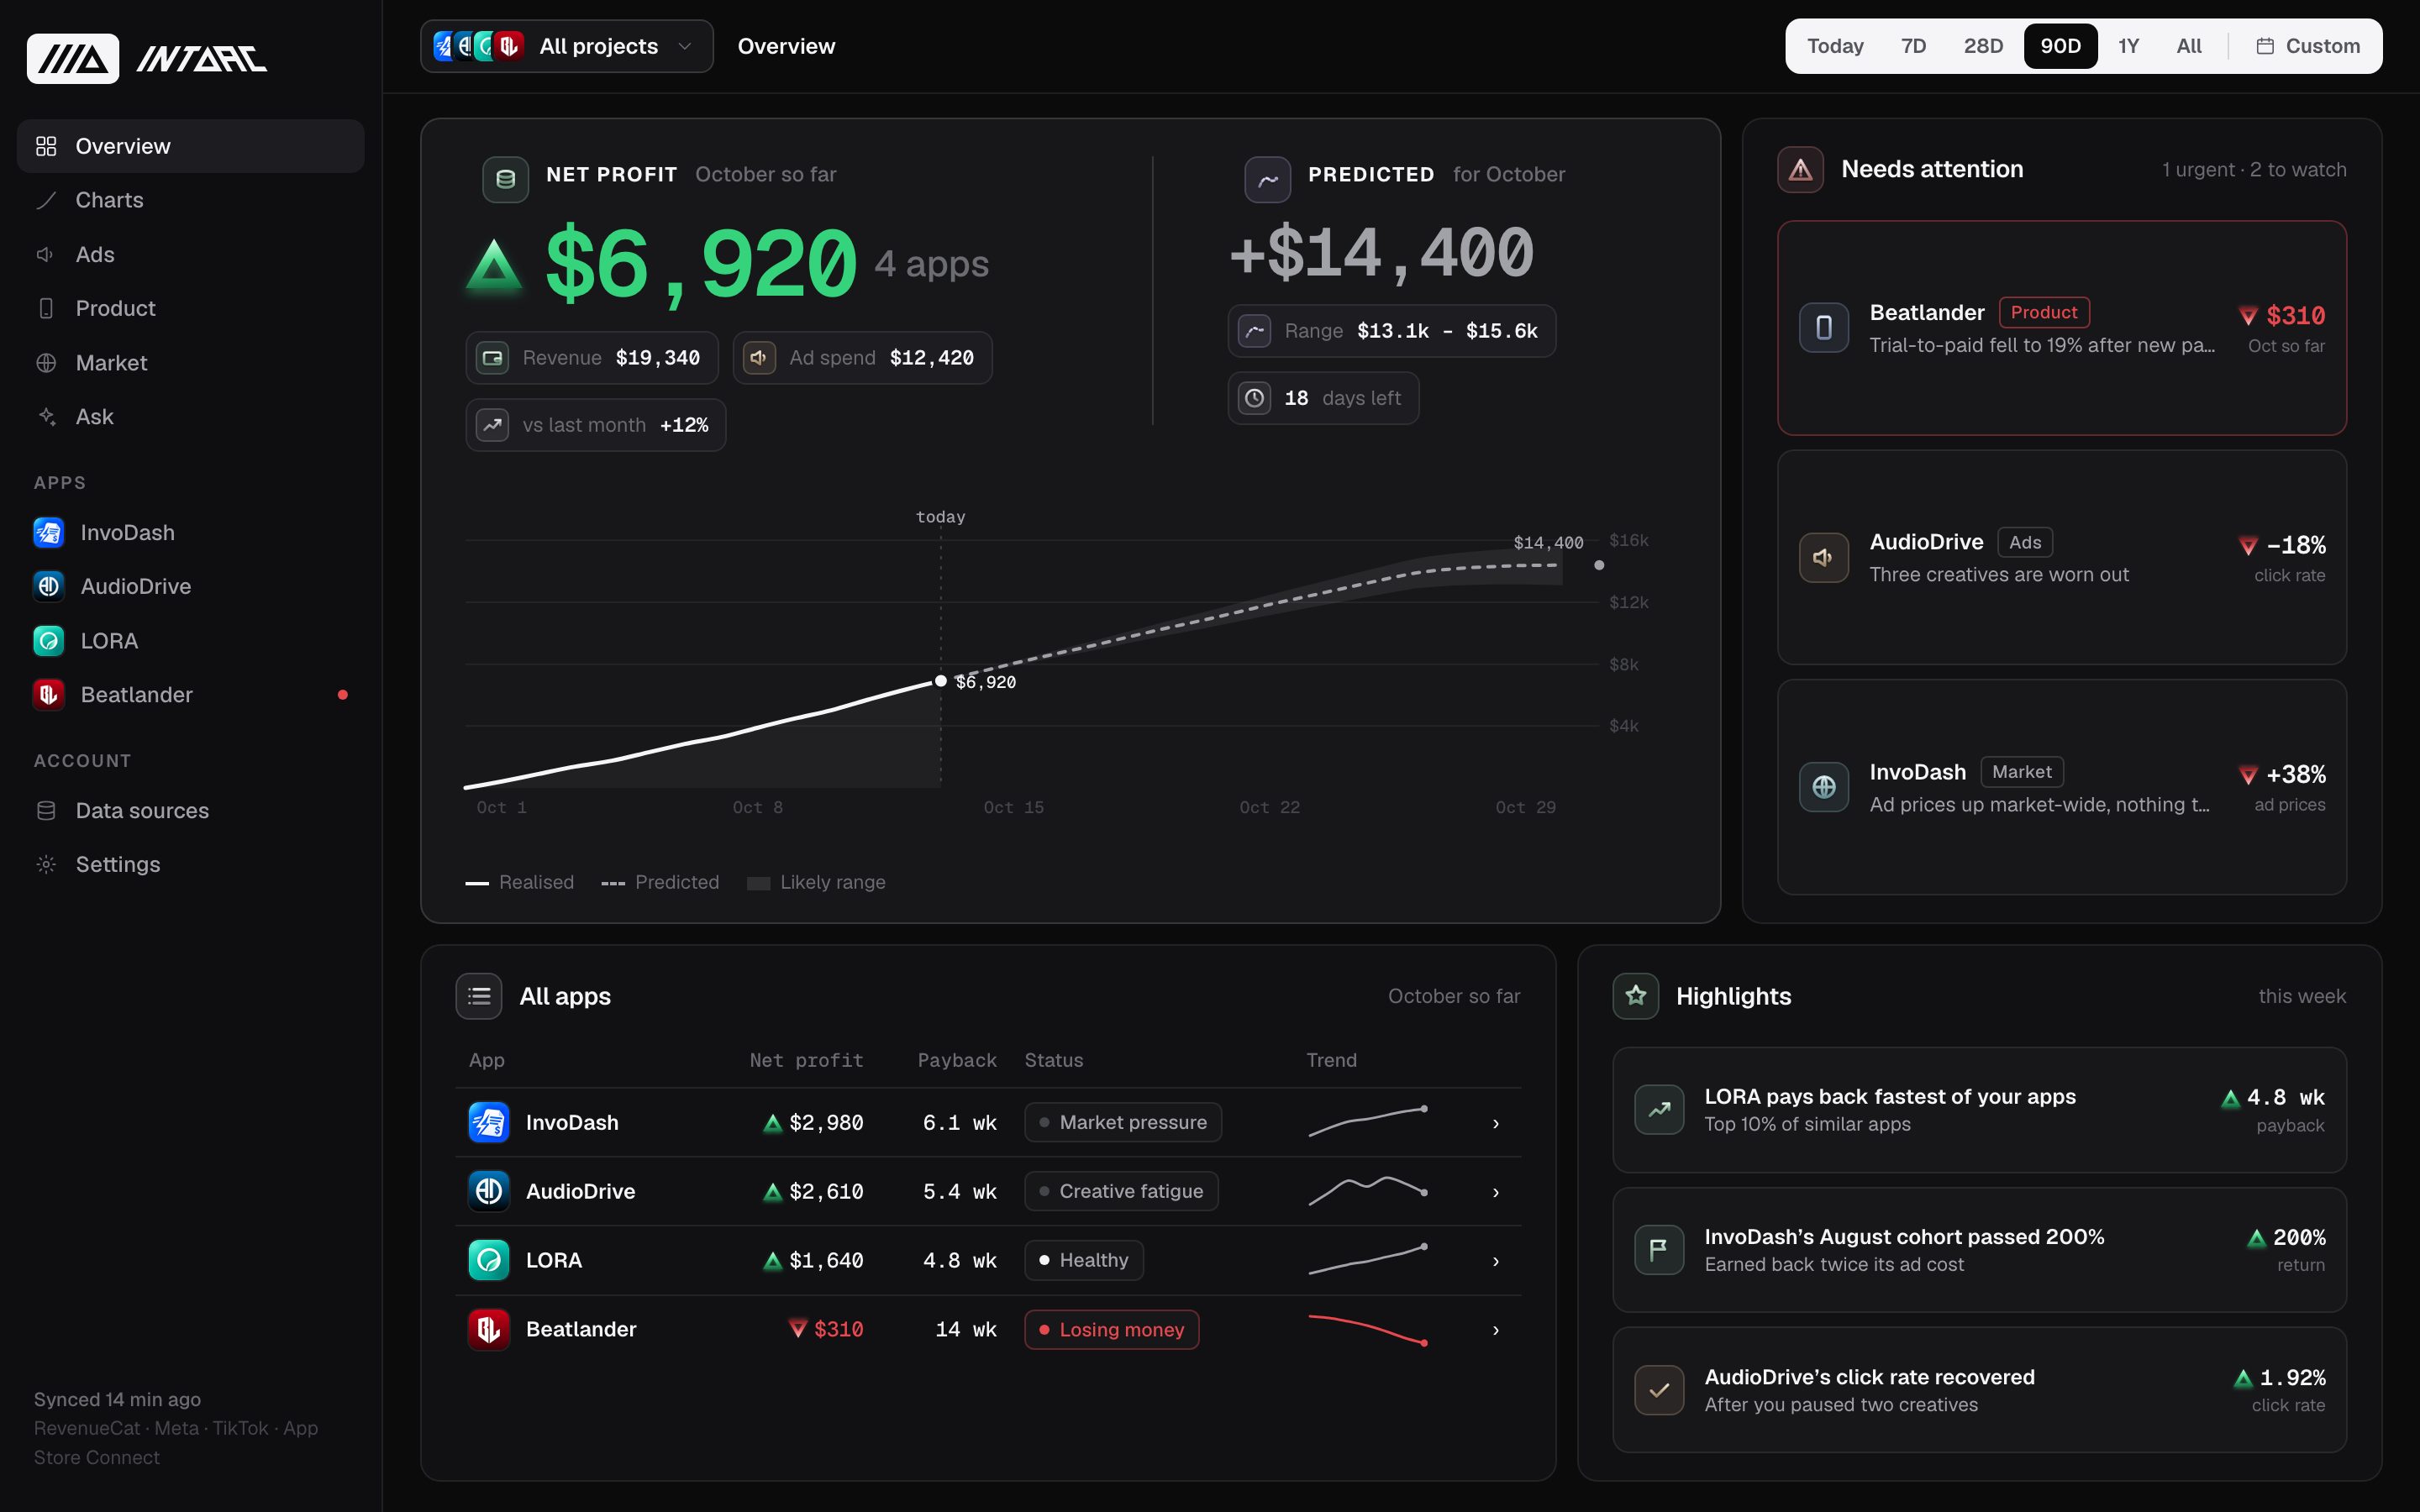Screen dimensions: 2420x1512
Task: Click the vs last month arrow icon
Action: 492,425
